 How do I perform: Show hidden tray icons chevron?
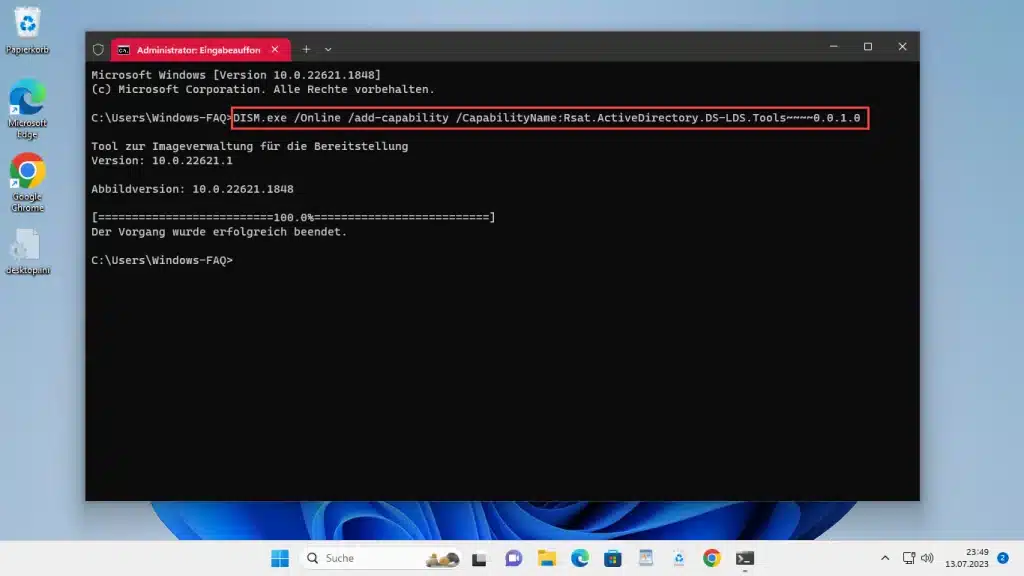pyautogui.click(x=885, y=558)
